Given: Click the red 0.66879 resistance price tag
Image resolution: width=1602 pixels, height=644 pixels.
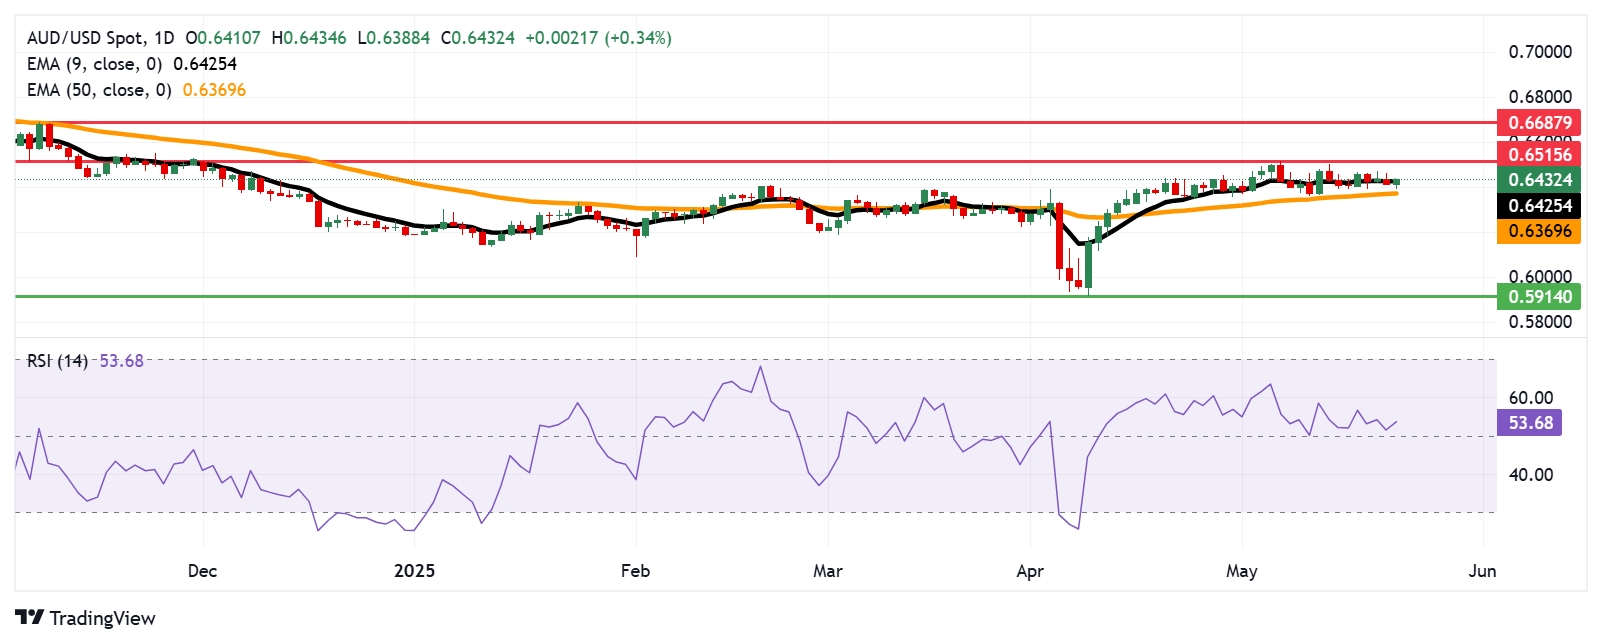Looking at the screenshot, I should [1539, 123].
